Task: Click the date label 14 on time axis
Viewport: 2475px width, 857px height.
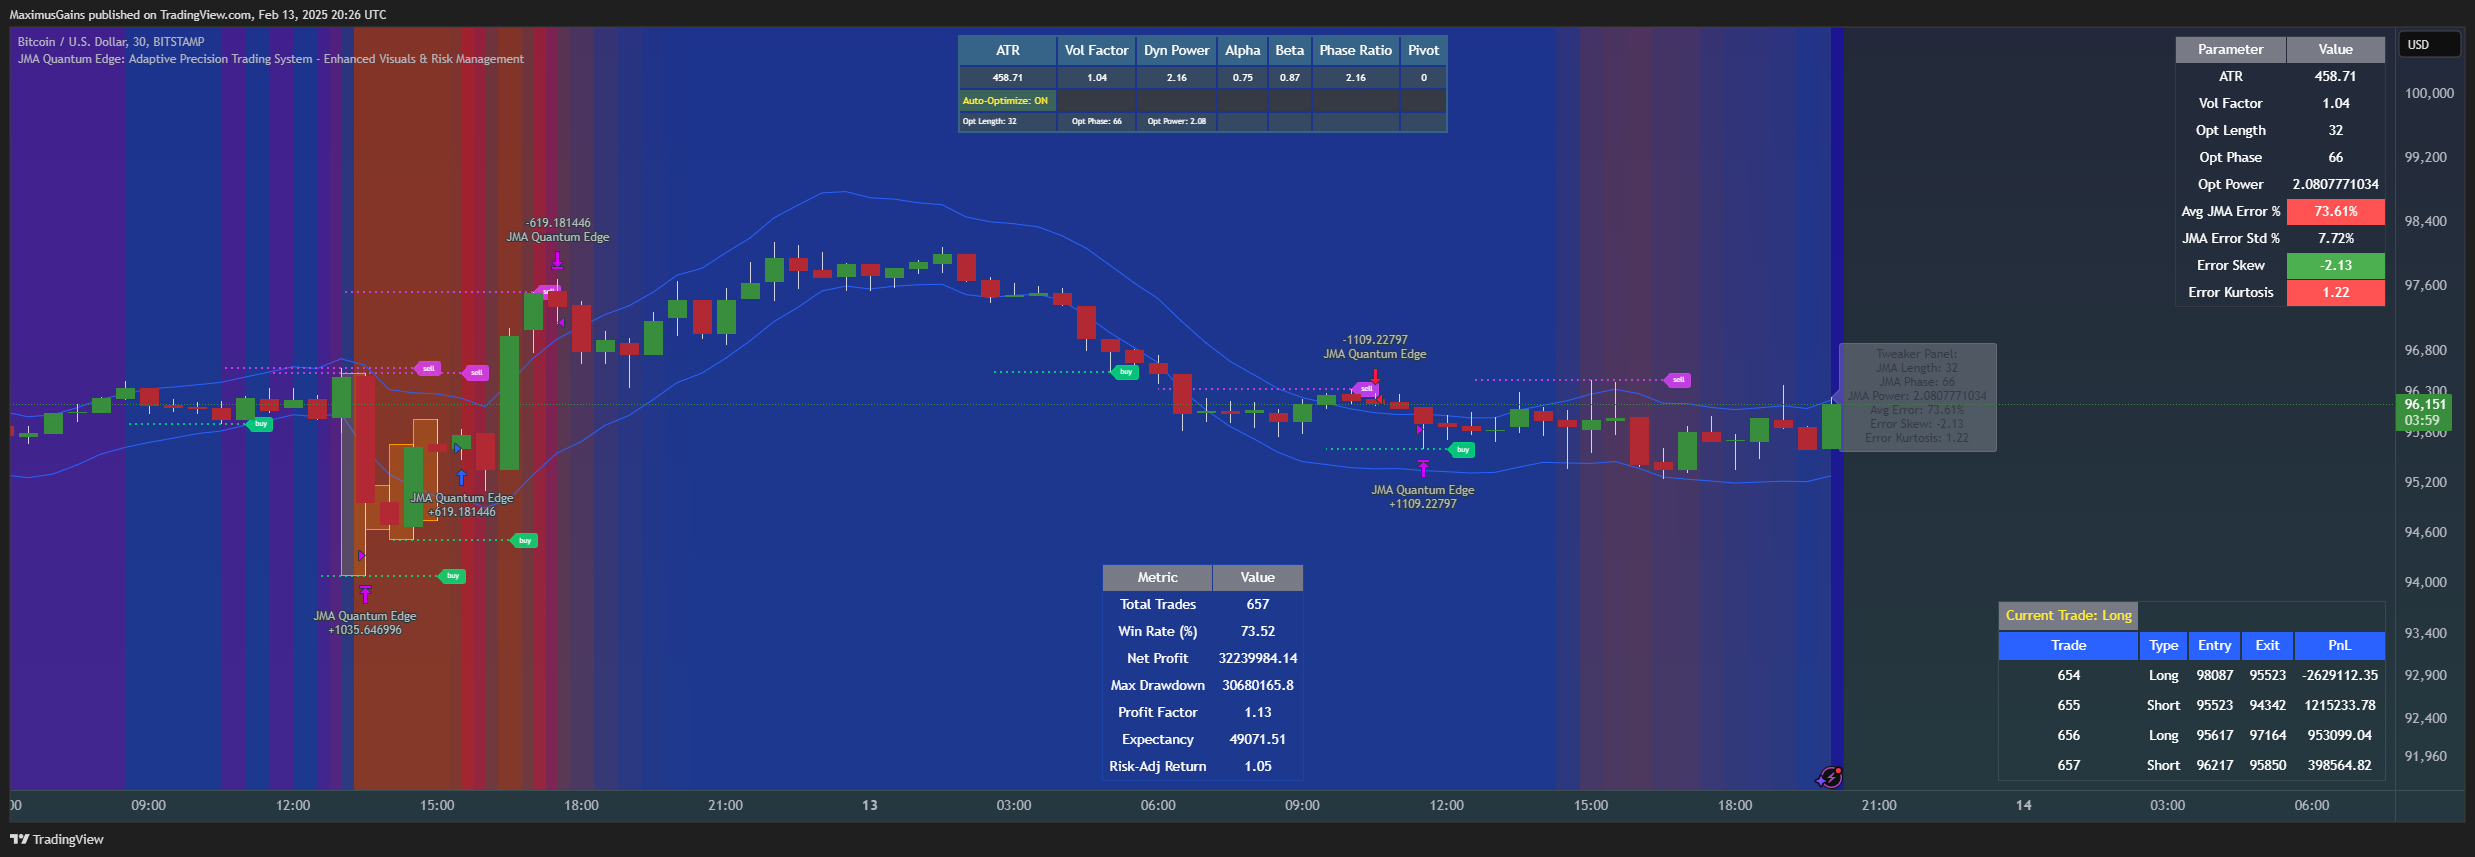Action: (x=2024, y=806)
